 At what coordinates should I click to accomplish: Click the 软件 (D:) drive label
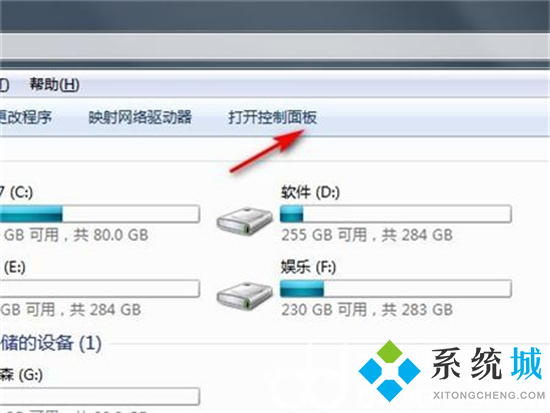coord(310,192)
